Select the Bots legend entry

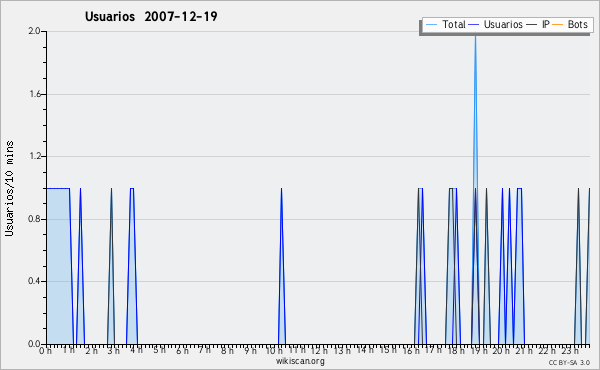(x=570, y=24)
